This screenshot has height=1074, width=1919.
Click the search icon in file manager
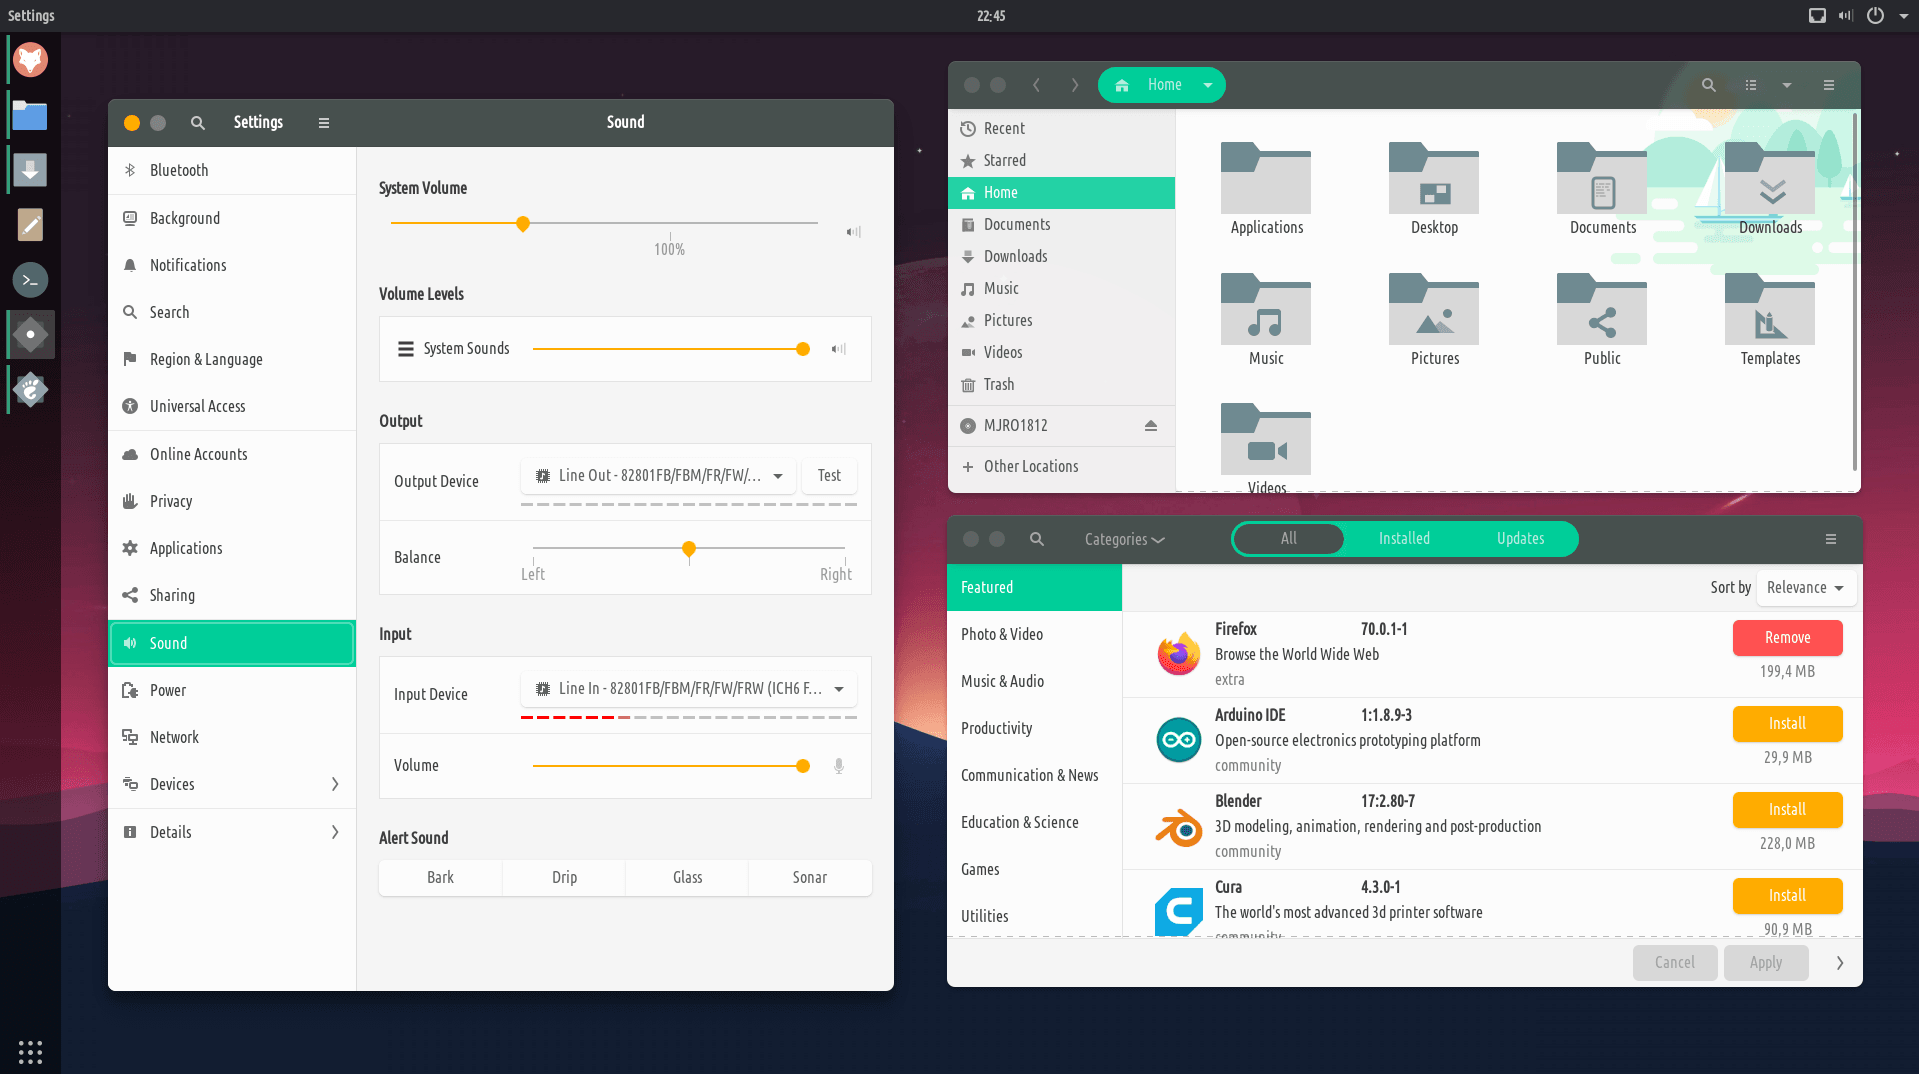[x=1708, y=85]
